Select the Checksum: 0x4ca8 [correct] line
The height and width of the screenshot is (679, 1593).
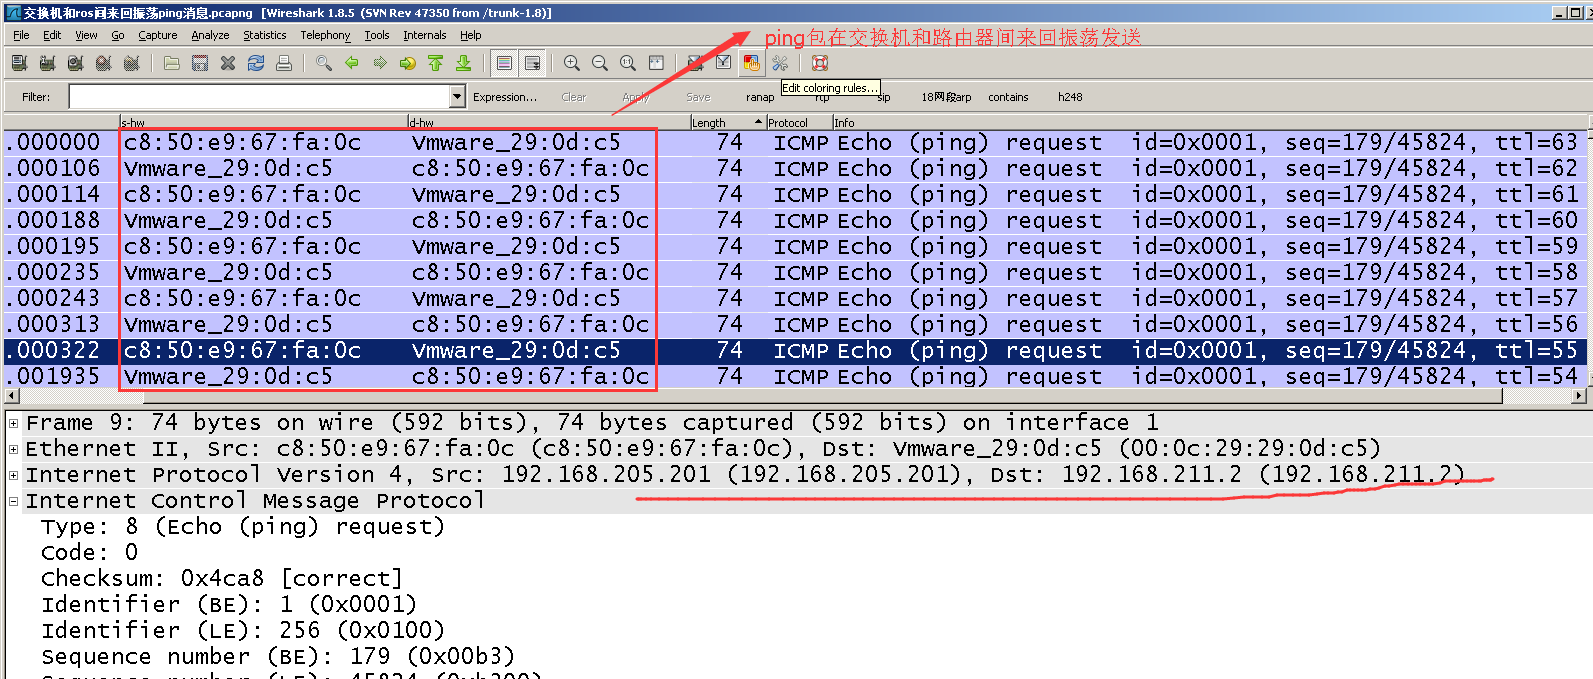[221, 579]
